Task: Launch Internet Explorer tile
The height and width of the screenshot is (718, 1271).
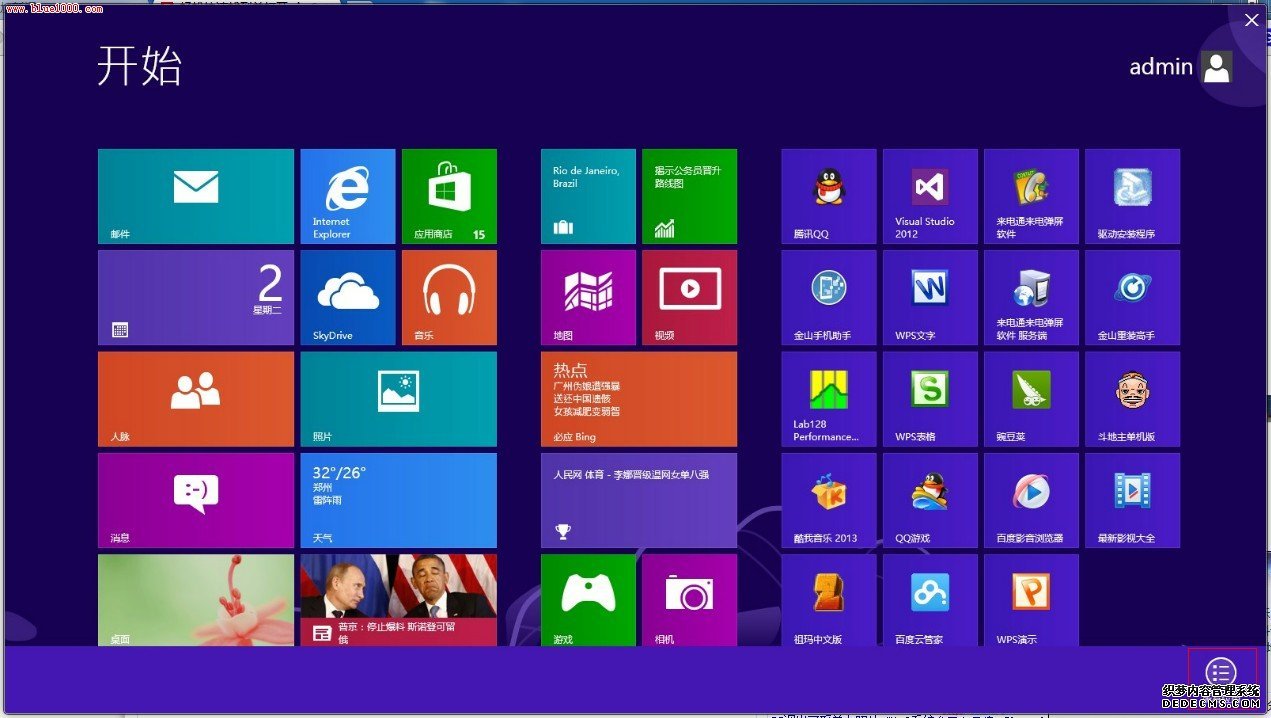Action: coord(348,196)
